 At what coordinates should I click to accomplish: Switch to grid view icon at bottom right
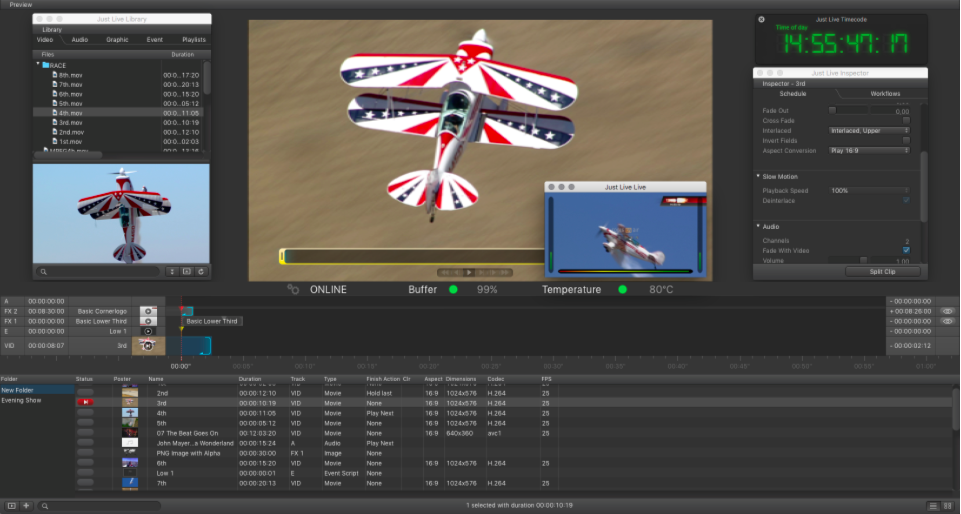[948, 506]
